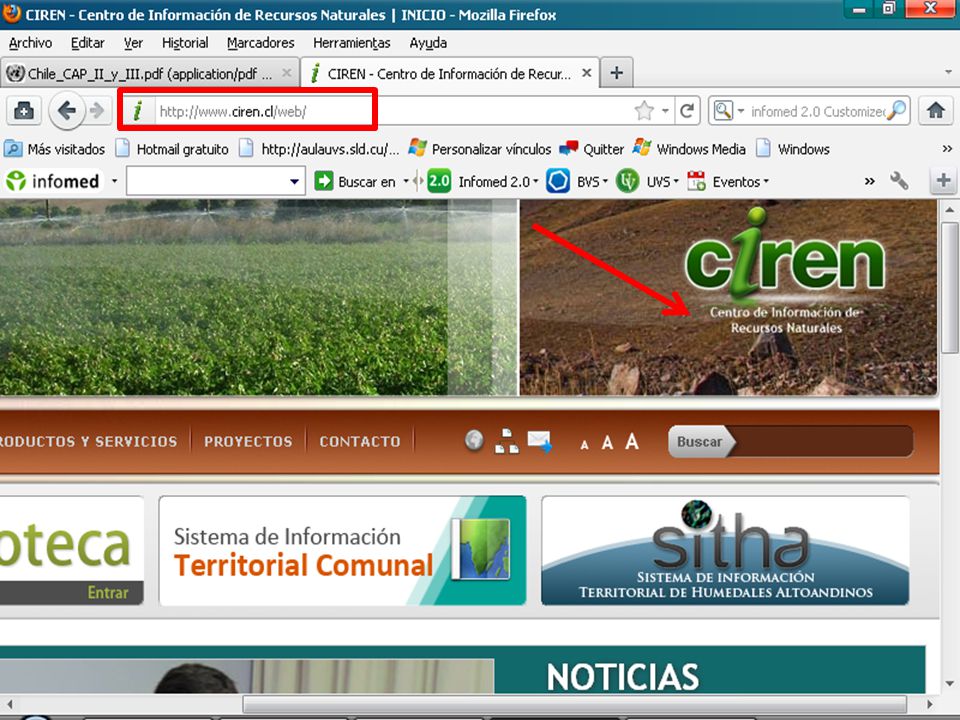960x720 pixels.
Task: Expand the Eventos dropdown
Action: click(766, 181)
